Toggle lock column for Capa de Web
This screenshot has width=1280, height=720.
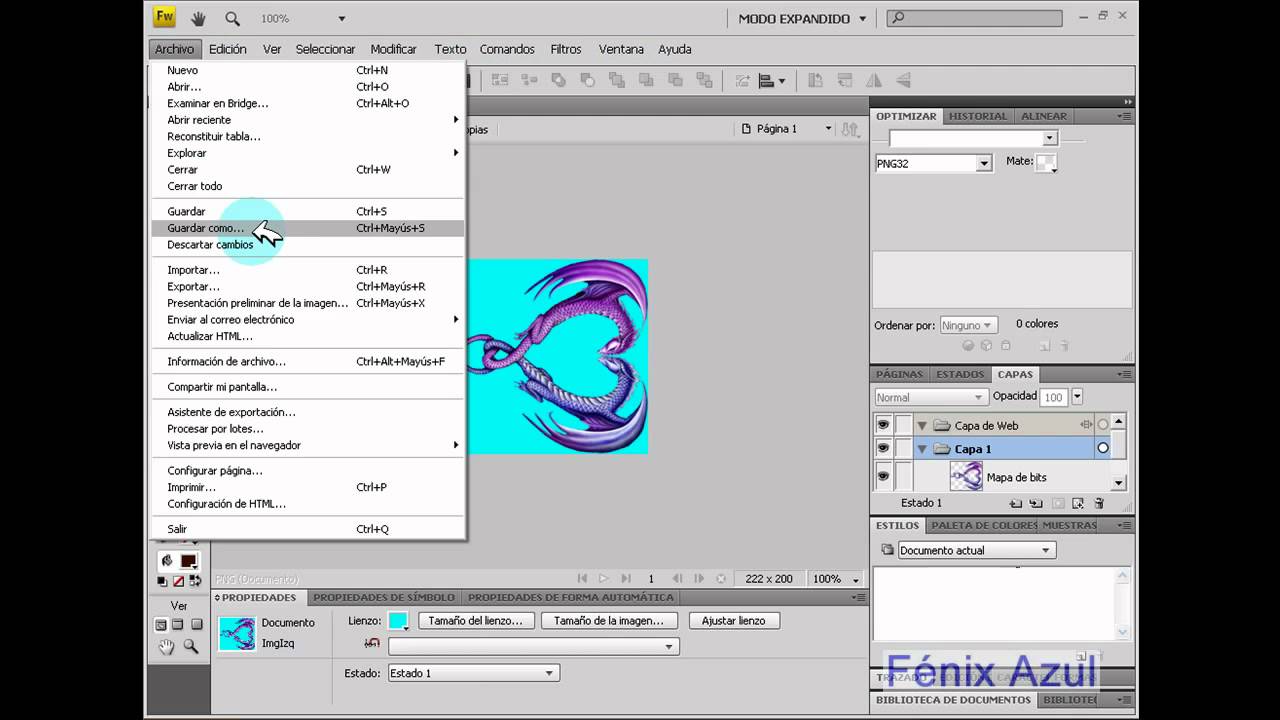tap(903, 425)
